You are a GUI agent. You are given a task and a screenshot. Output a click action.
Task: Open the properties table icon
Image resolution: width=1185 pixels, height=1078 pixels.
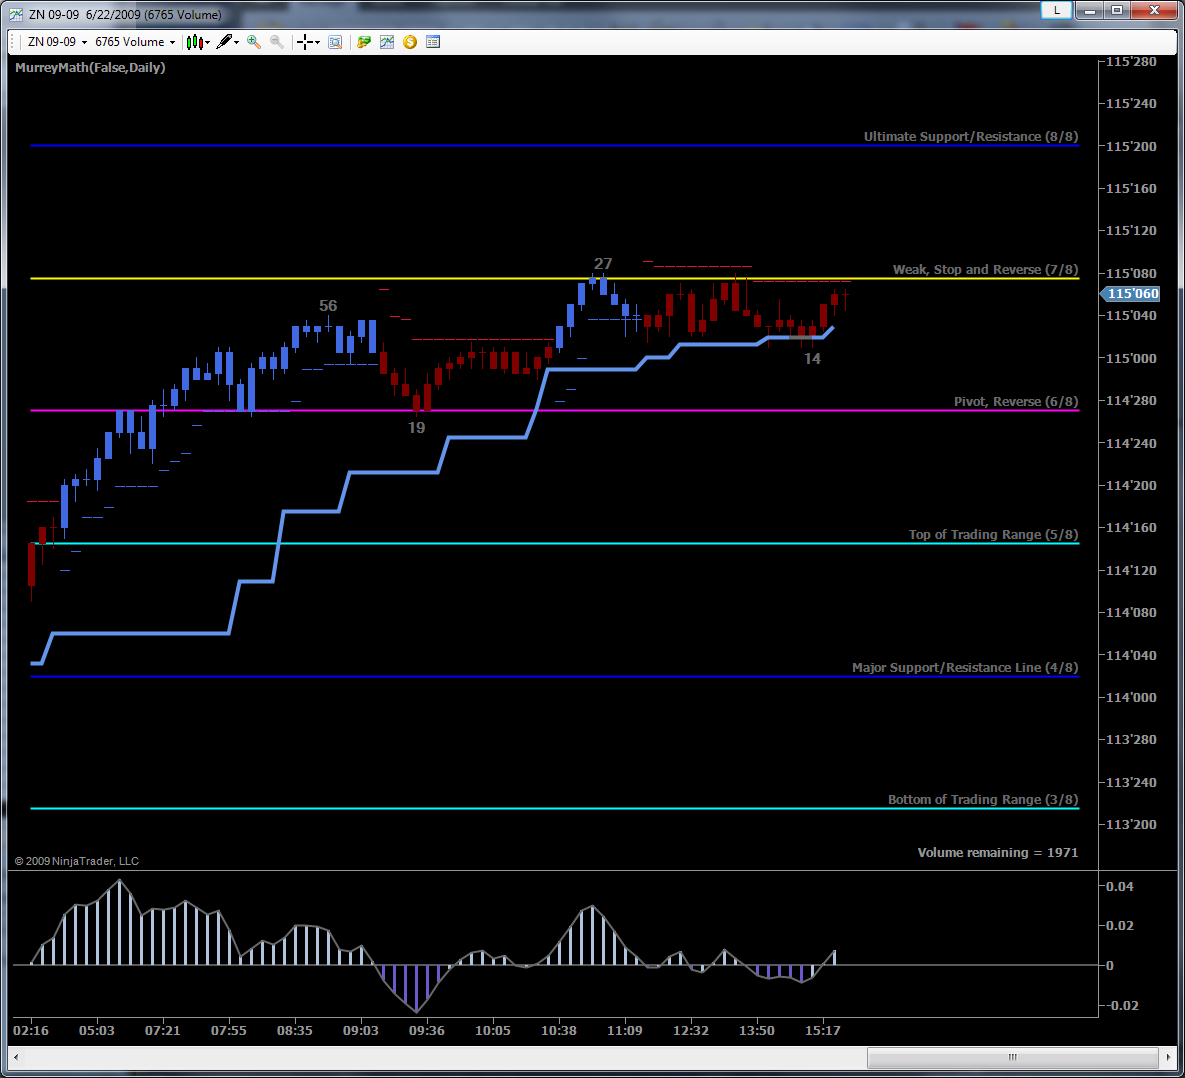pyautogui.click(x=433, y=42)
